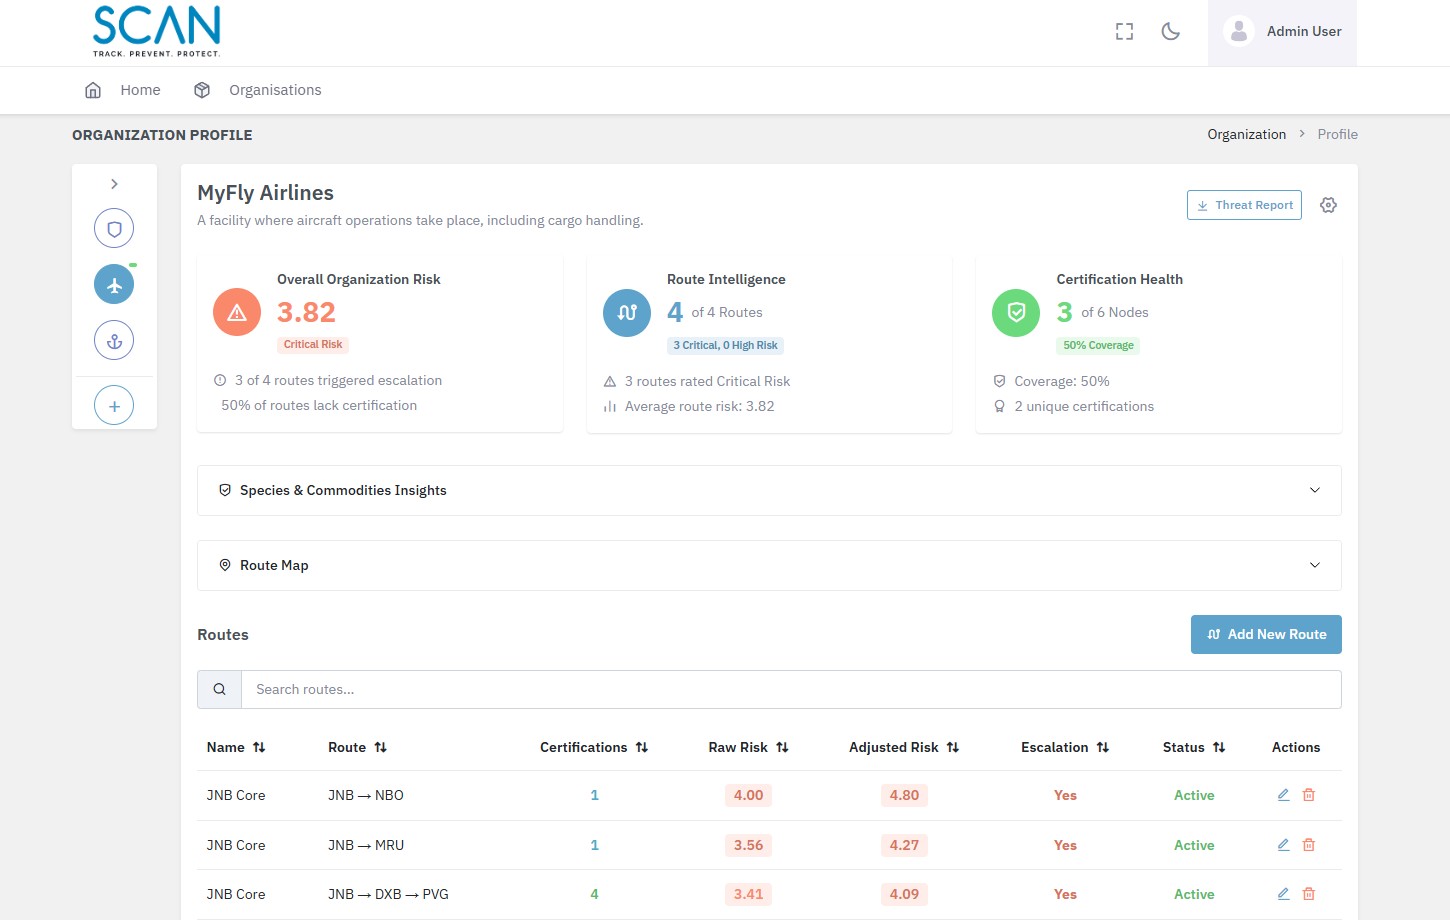This screenshot has width=1450, height=920.
Task: Expand the collapsed sidebar with the chevron arrow
Action: point(113,184)
